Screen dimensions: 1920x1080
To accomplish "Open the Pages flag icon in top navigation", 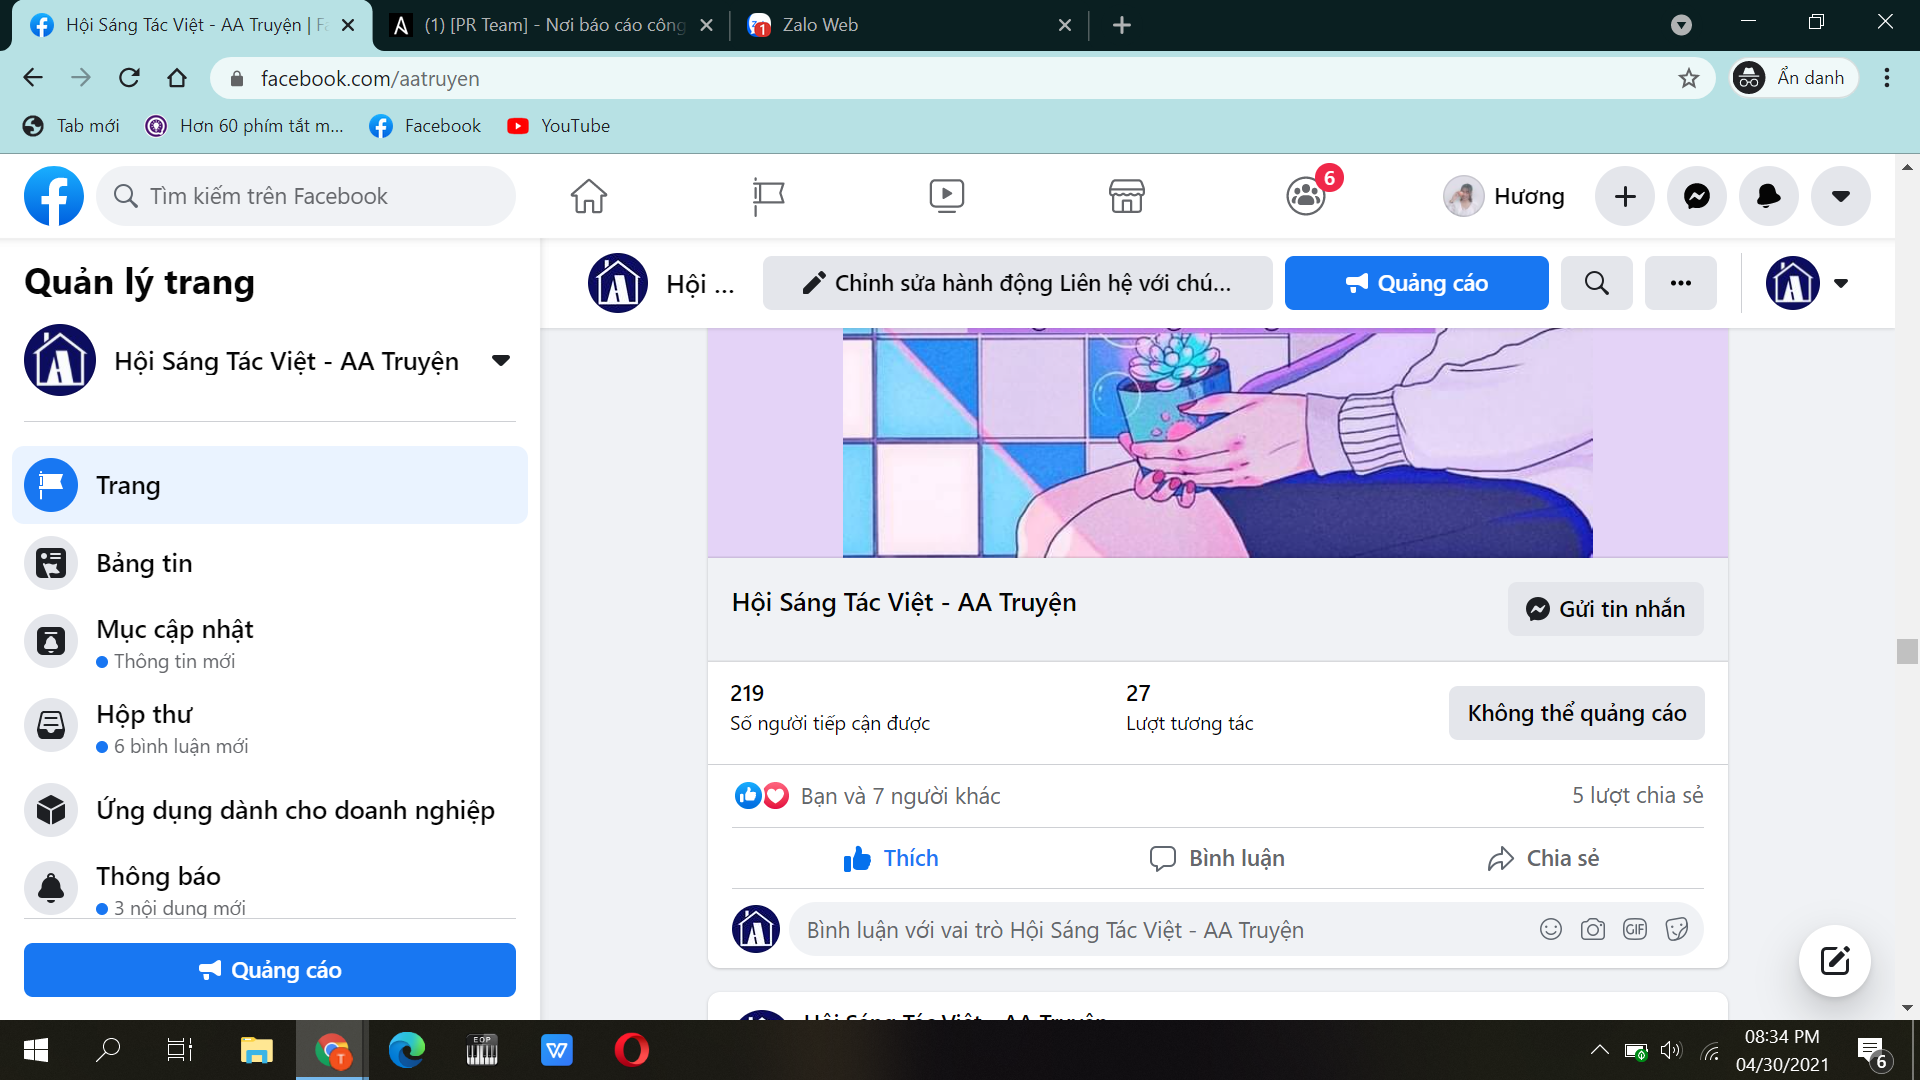I will tap(768, 196).
